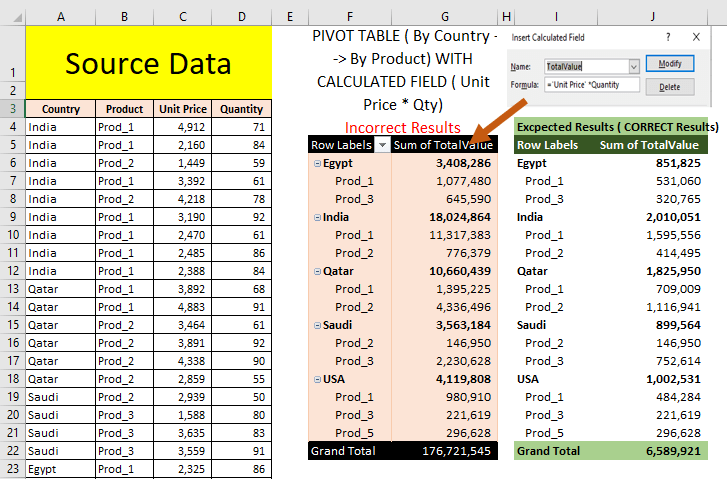The image size is (727, 479).
Task: Click quantity cell 59 in row 6
Action: pos(242,163)
